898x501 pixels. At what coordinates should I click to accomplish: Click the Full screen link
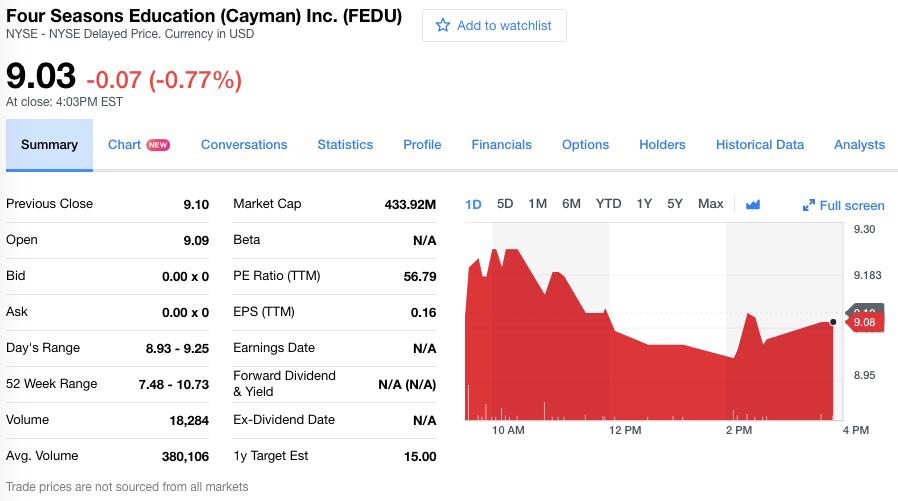pos(843,205)
